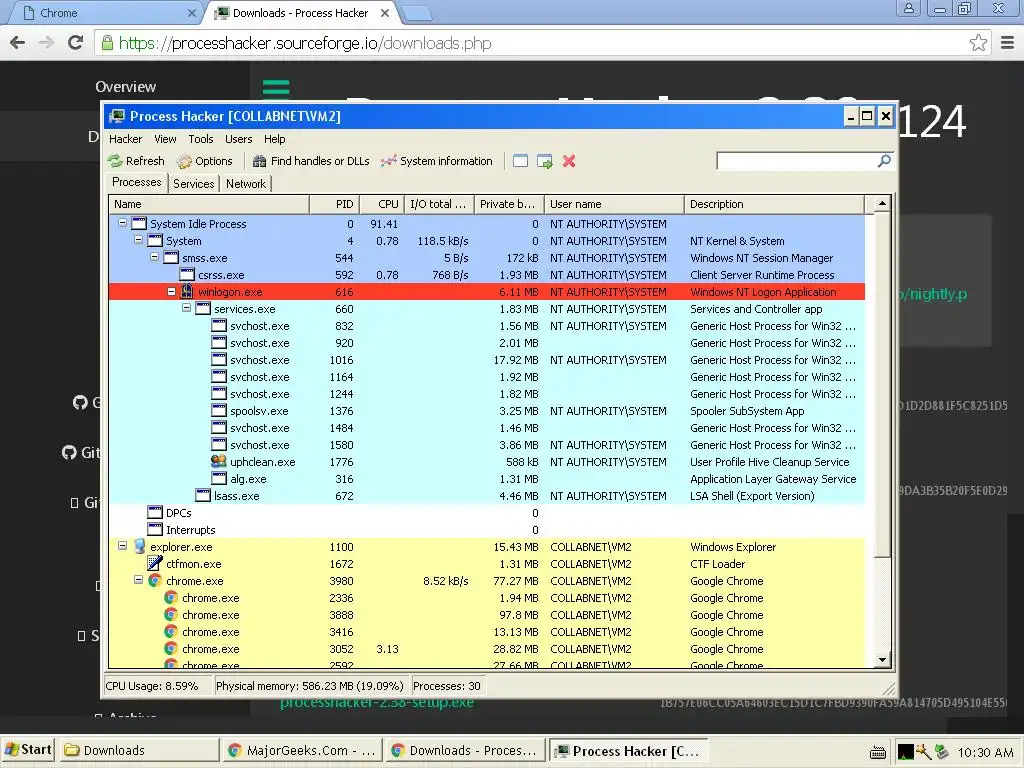Open the Hacker menu
Viewport: 1024px width, 768px height.
(x=125, y=139)
